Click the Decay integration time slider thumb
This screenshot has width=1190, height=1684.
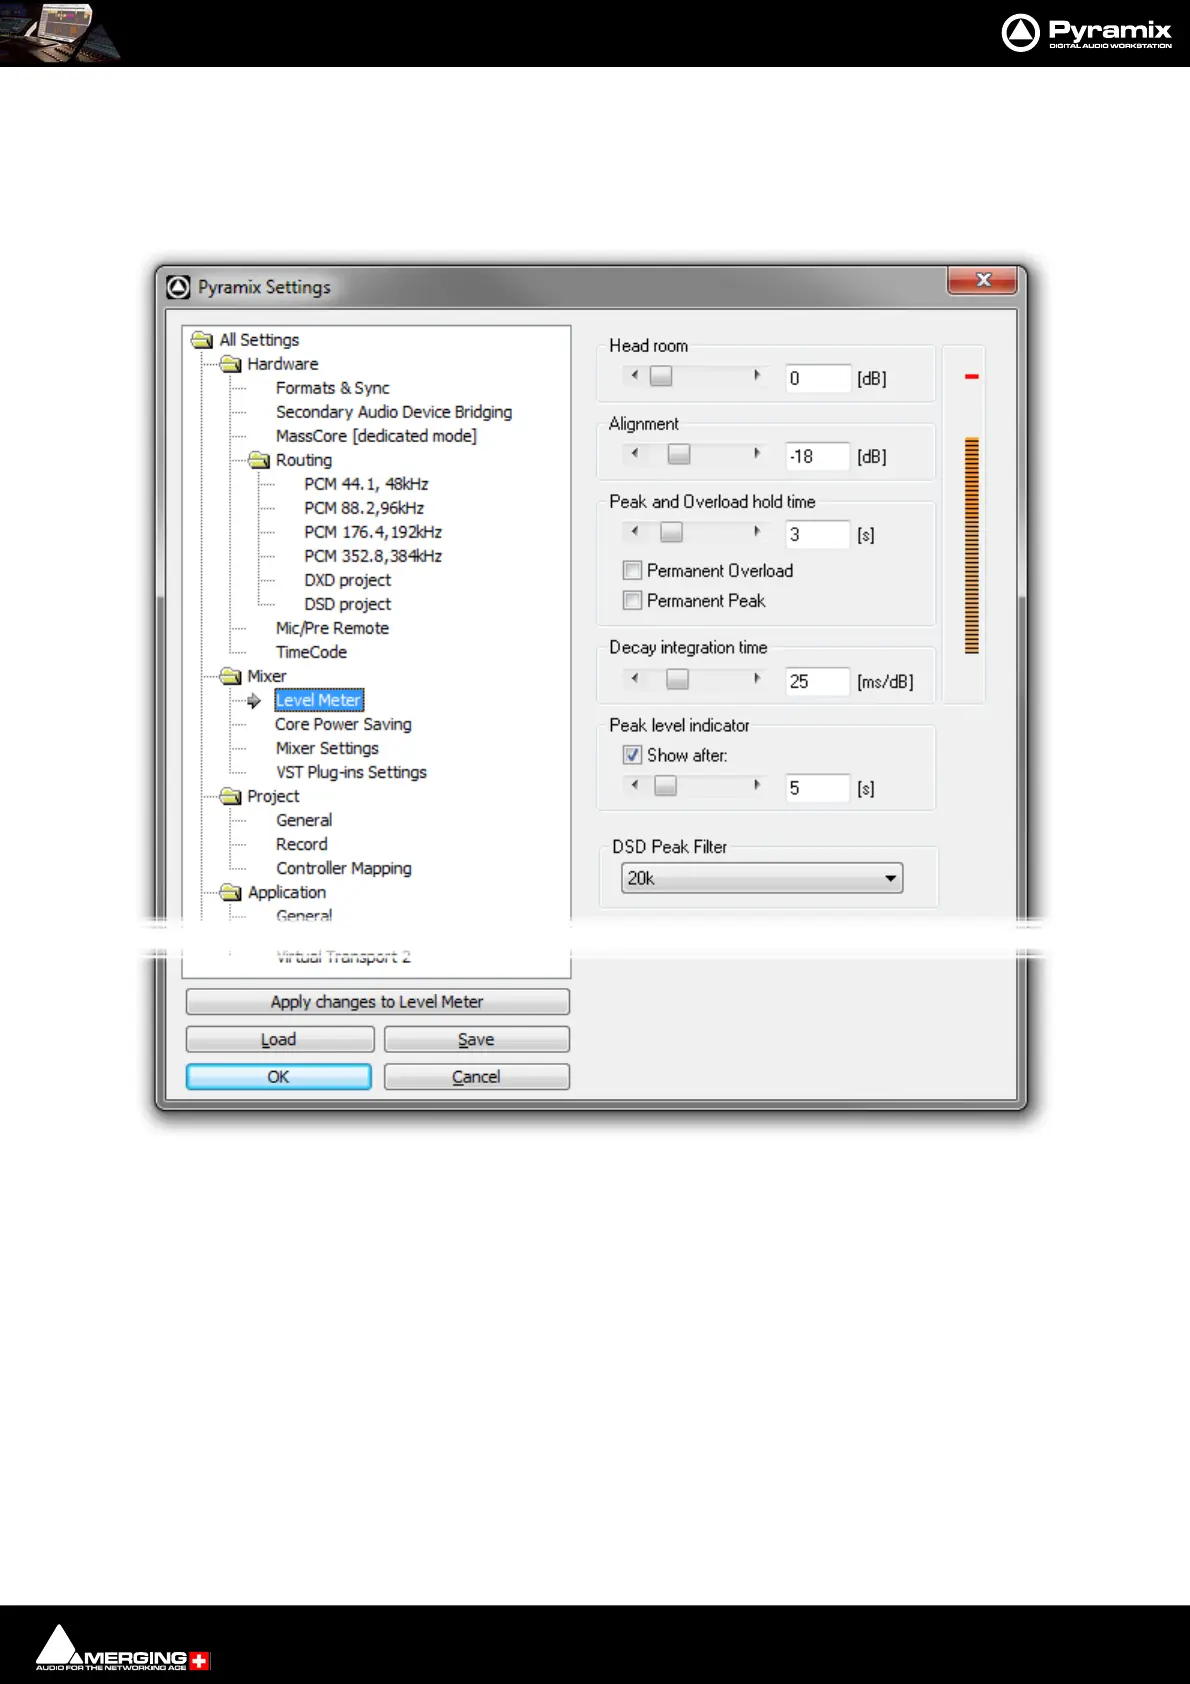point(677,678)
